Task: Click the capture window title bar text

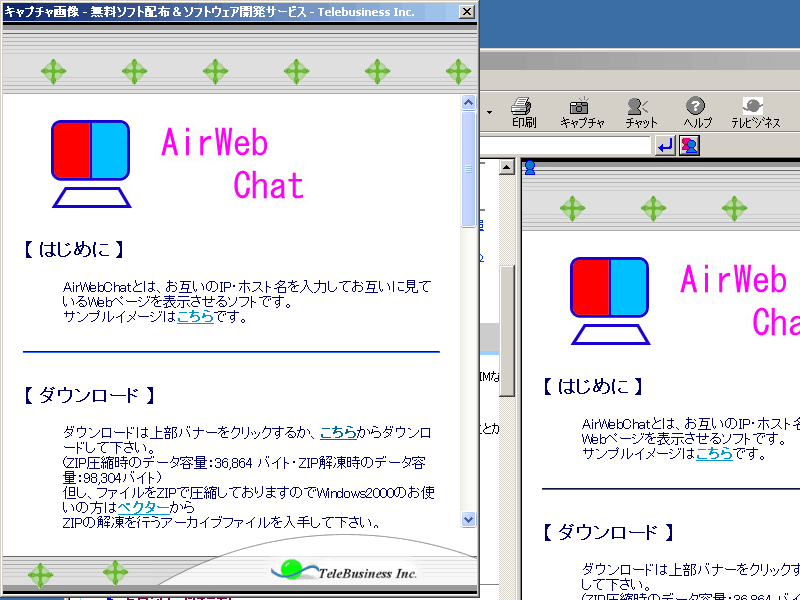Action: point(210,12)
